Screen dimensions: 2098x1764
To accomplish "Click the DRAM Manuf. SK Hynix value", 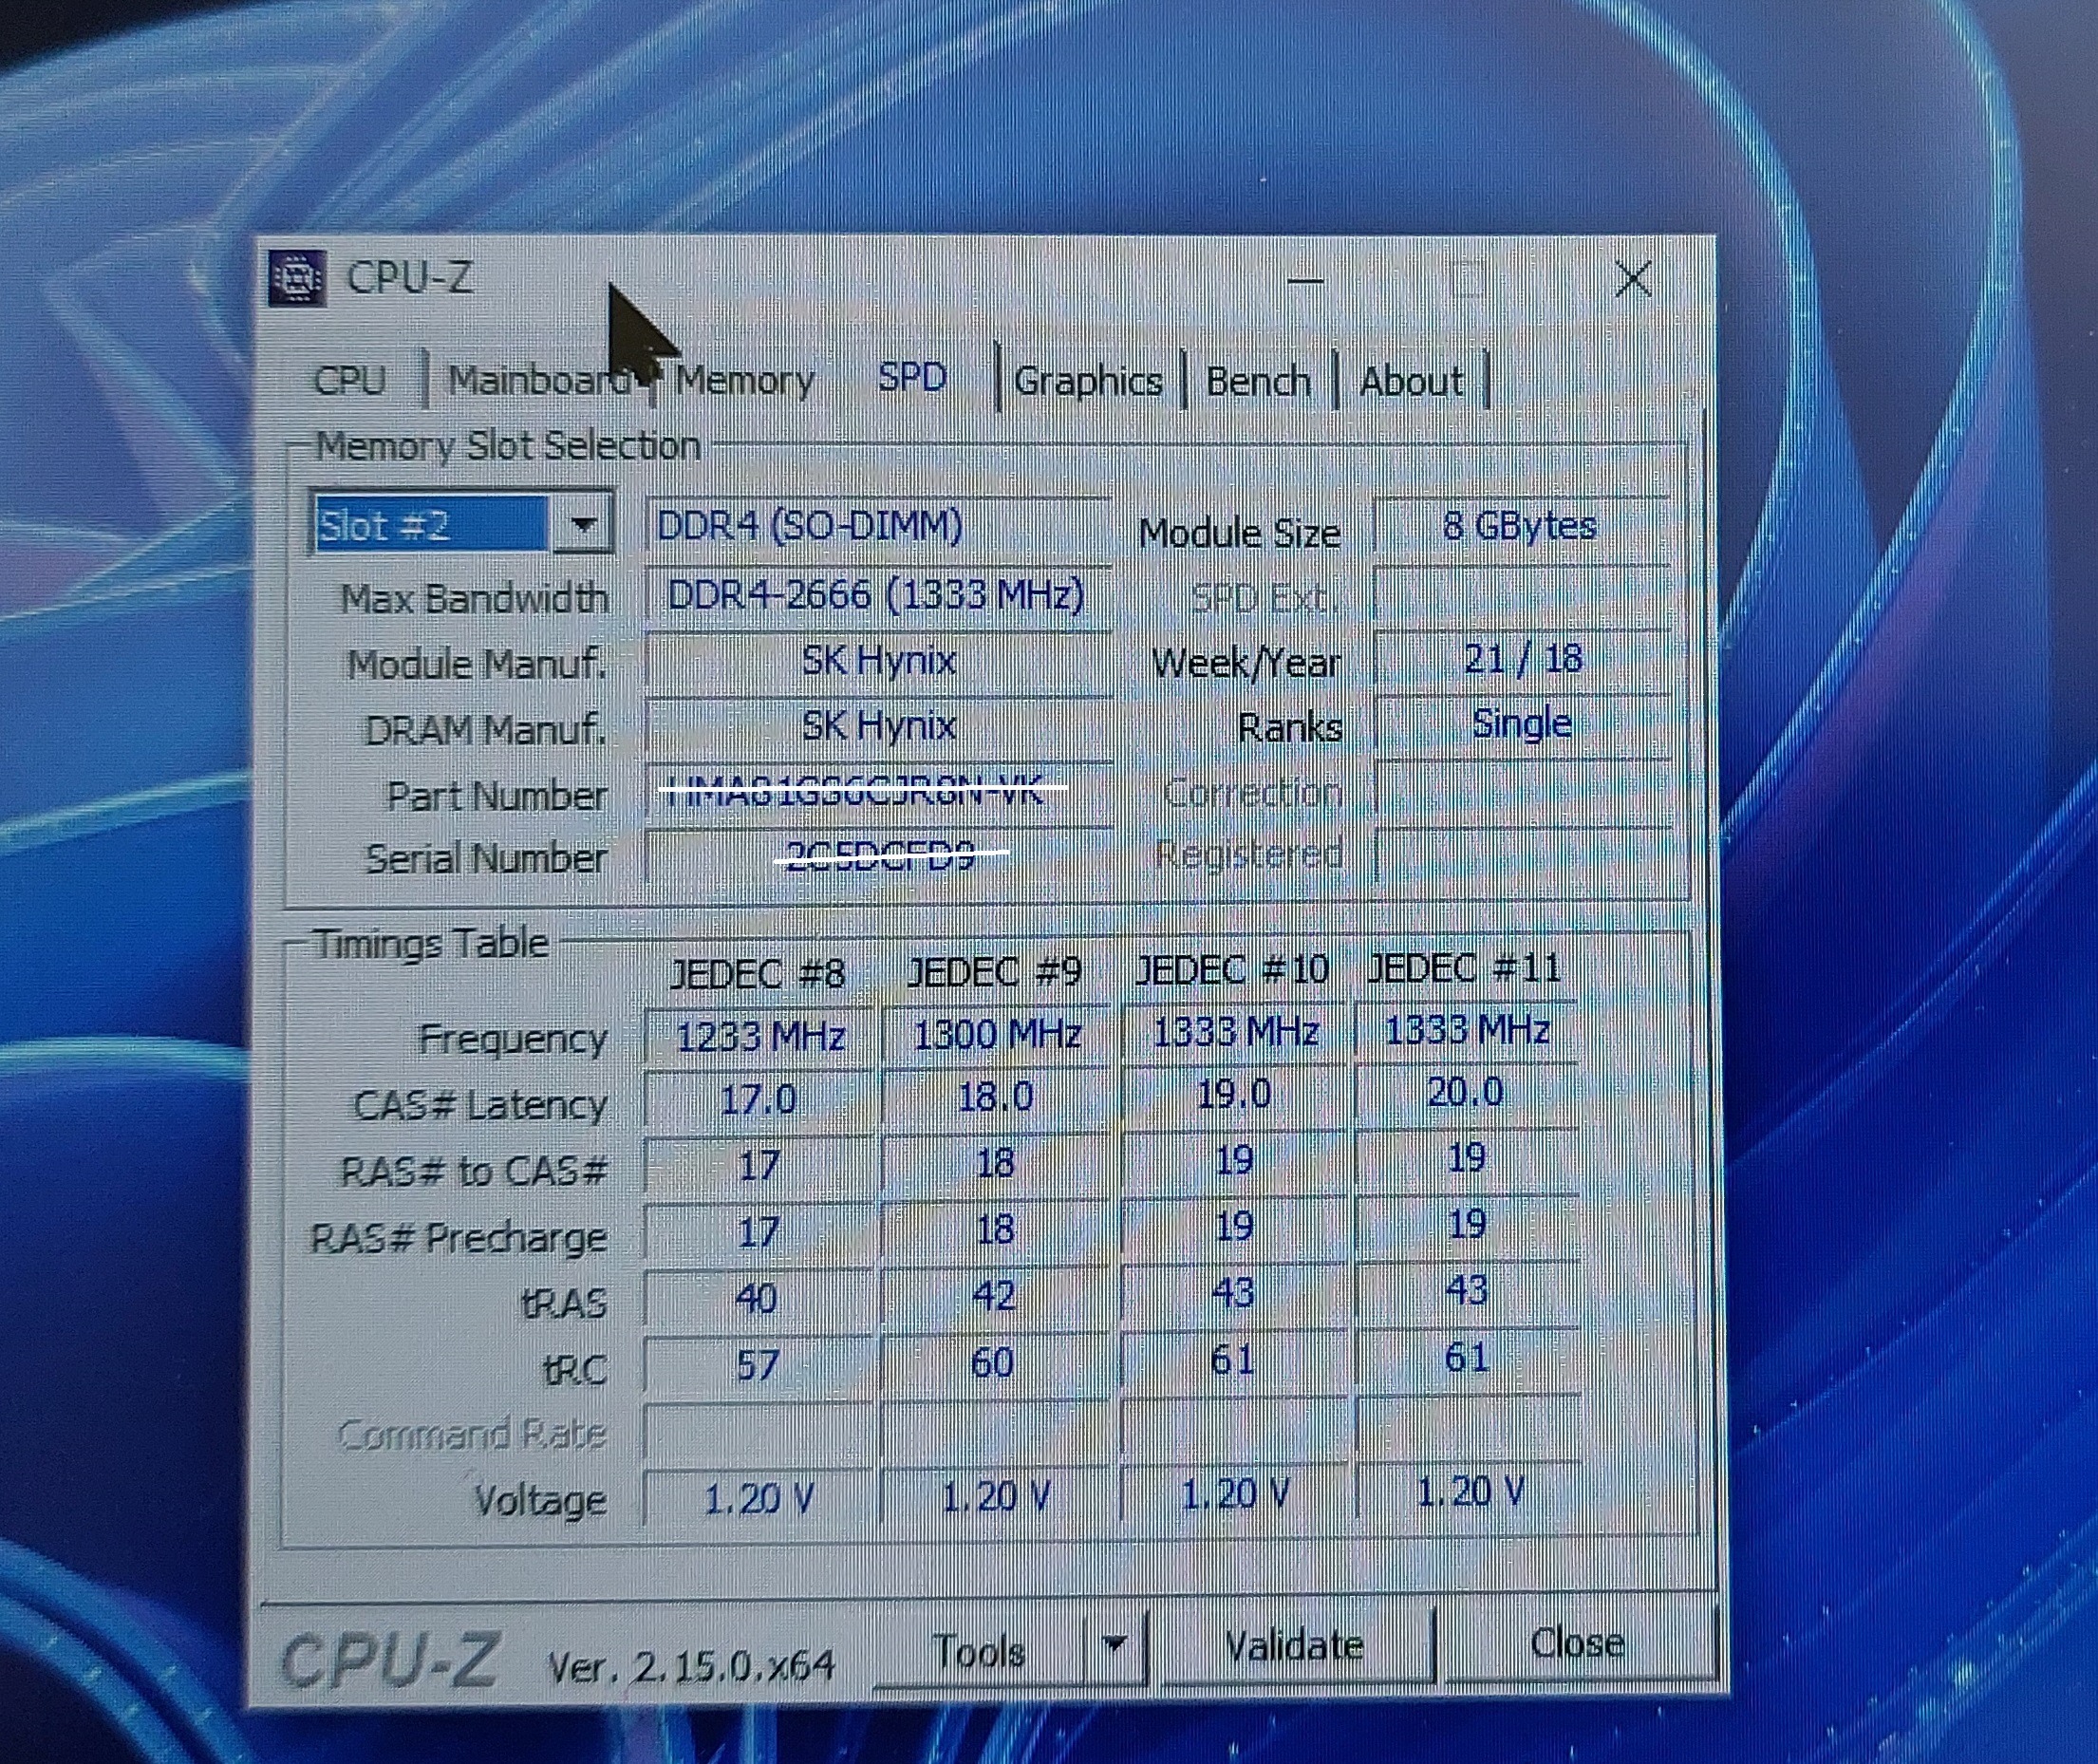I will [x=878, y=727].
